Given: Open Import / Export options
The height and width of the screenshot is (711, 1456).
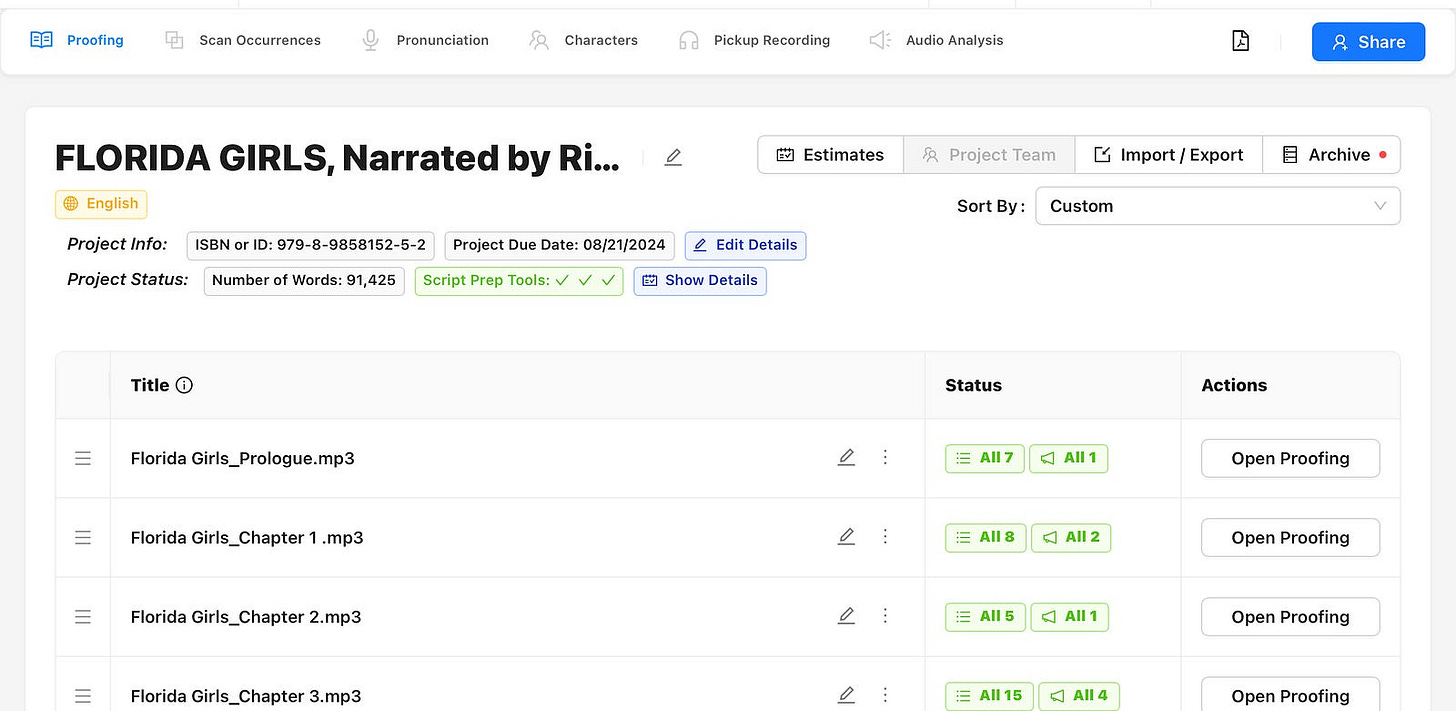Looking at the screenshot, I should [x=1169, y=155].
